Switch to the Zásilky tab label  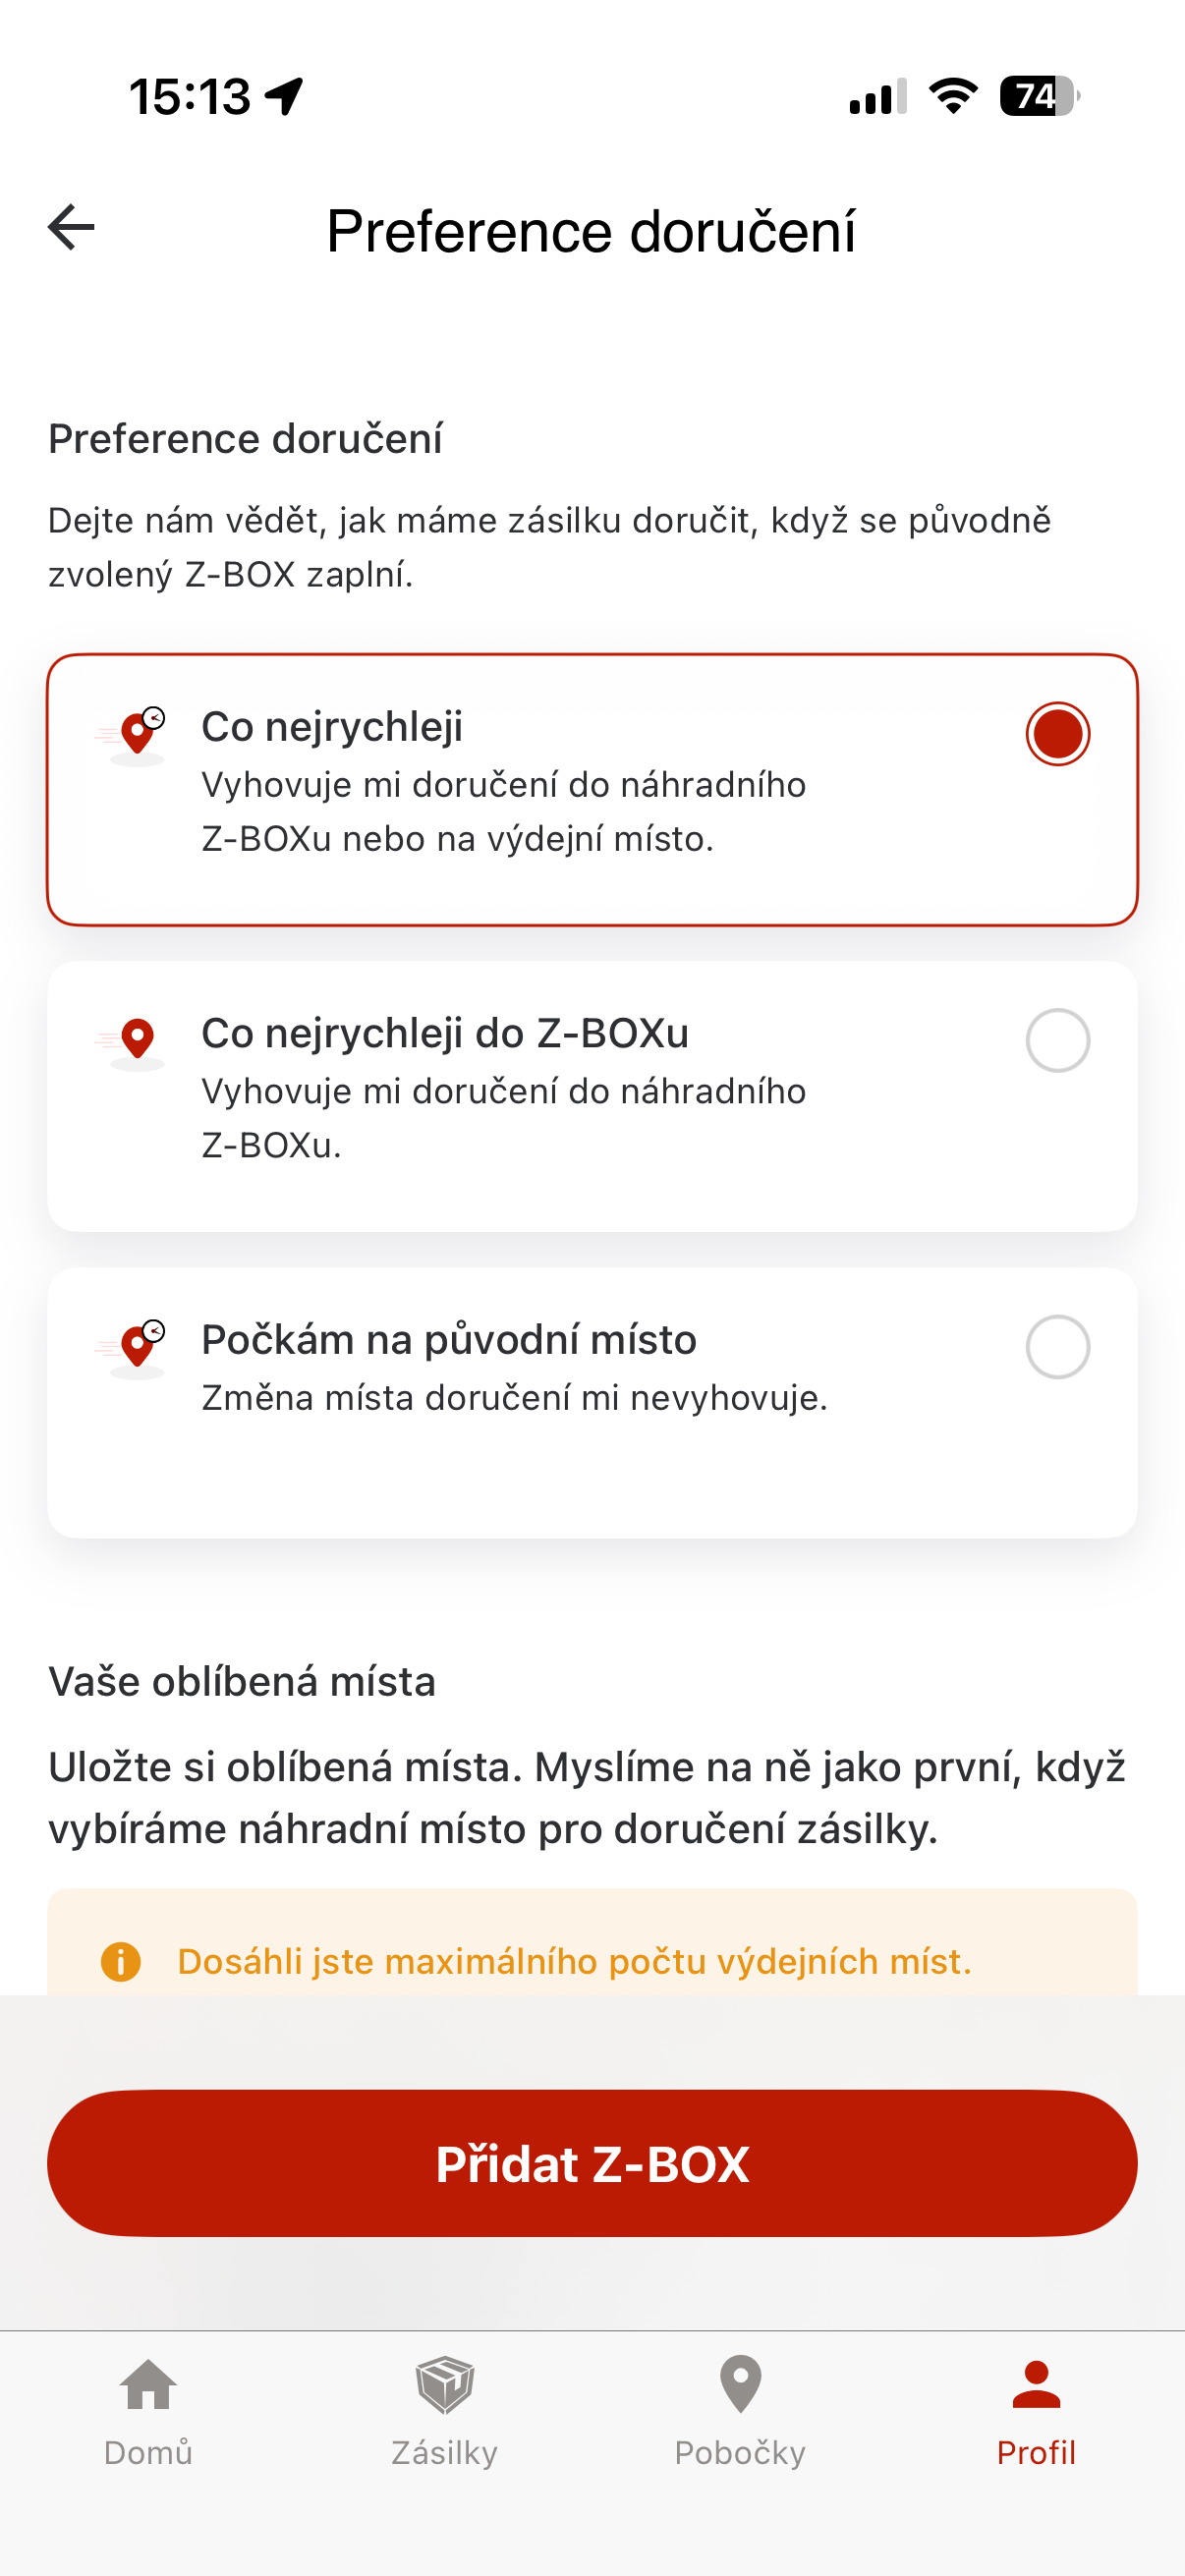[444, 2452]
